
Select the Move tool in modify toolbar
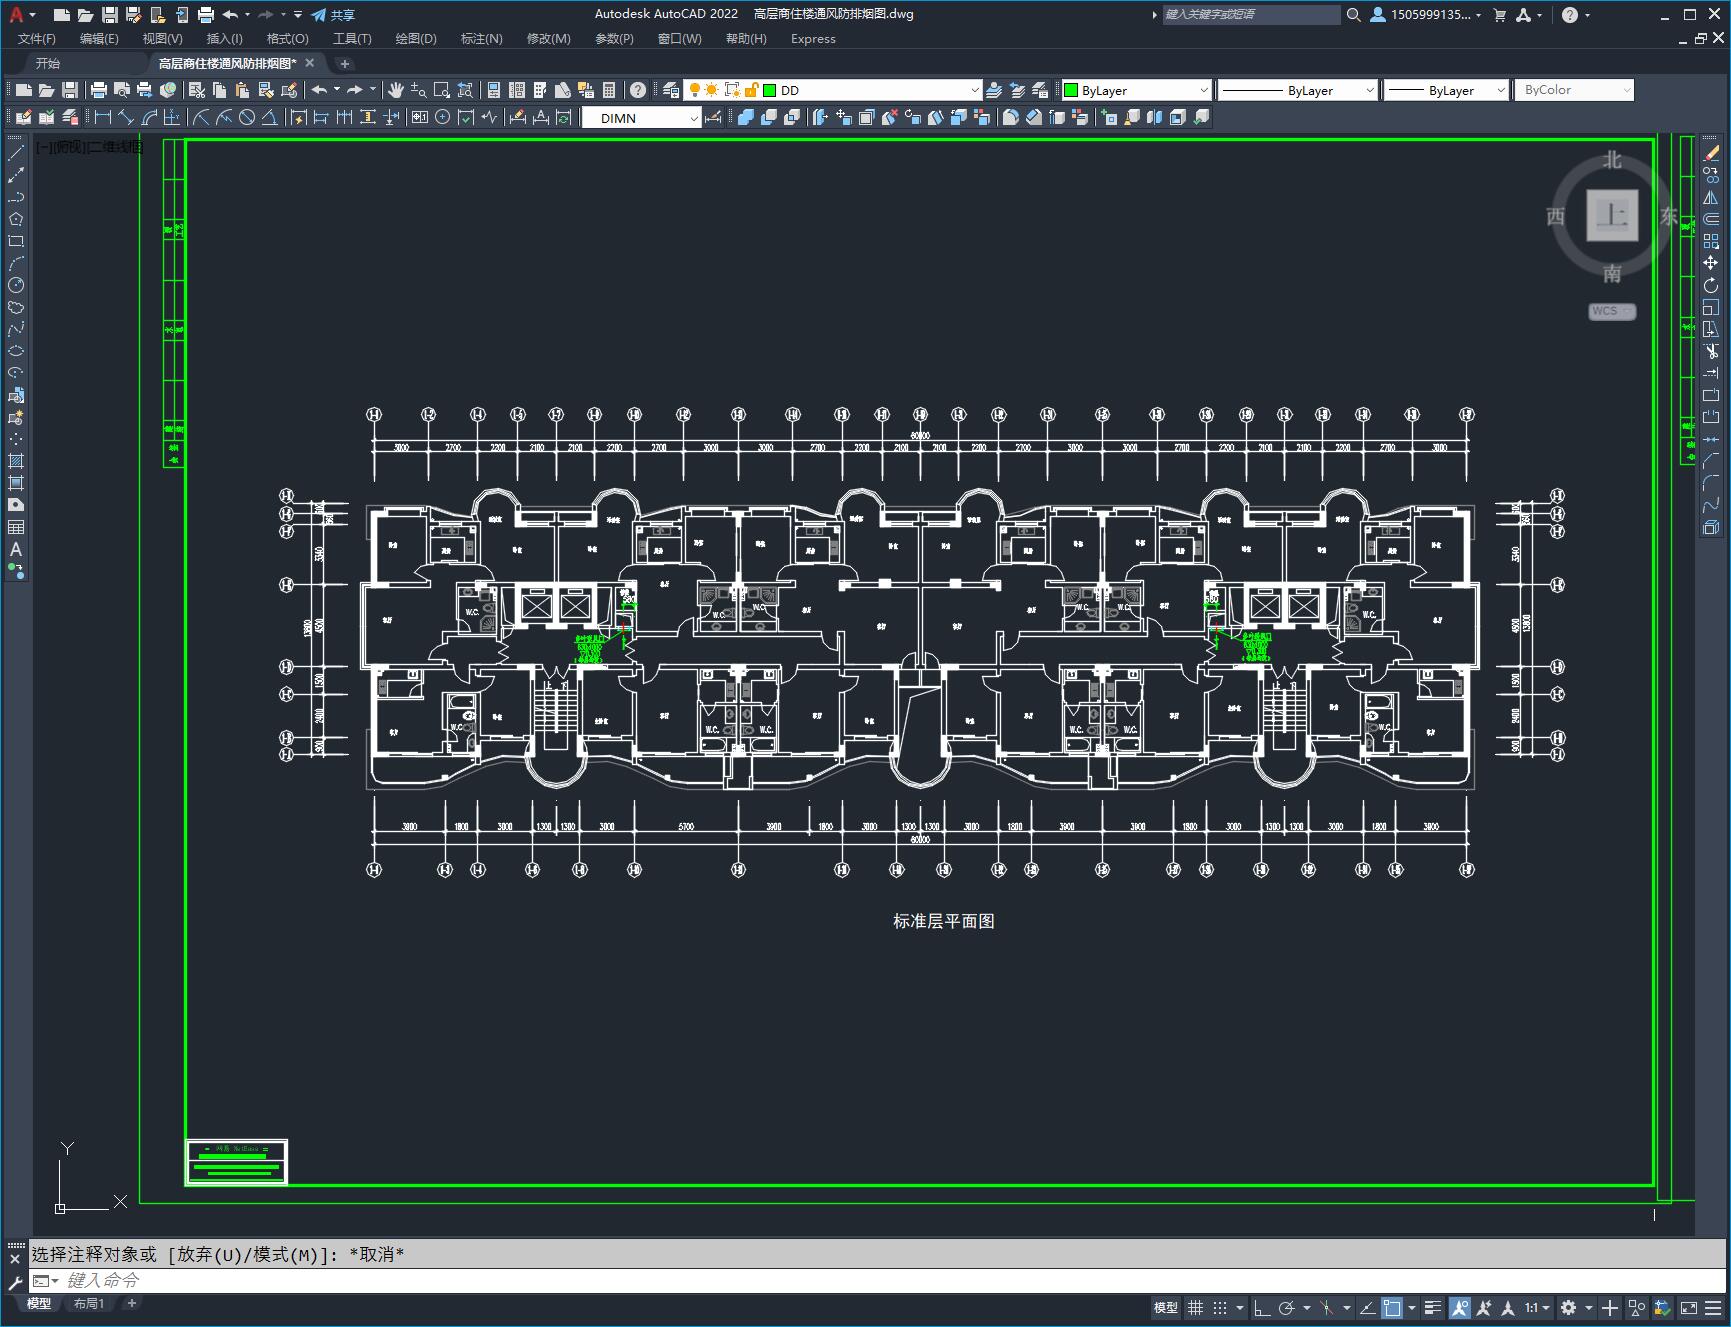(x=1711, y=263)
